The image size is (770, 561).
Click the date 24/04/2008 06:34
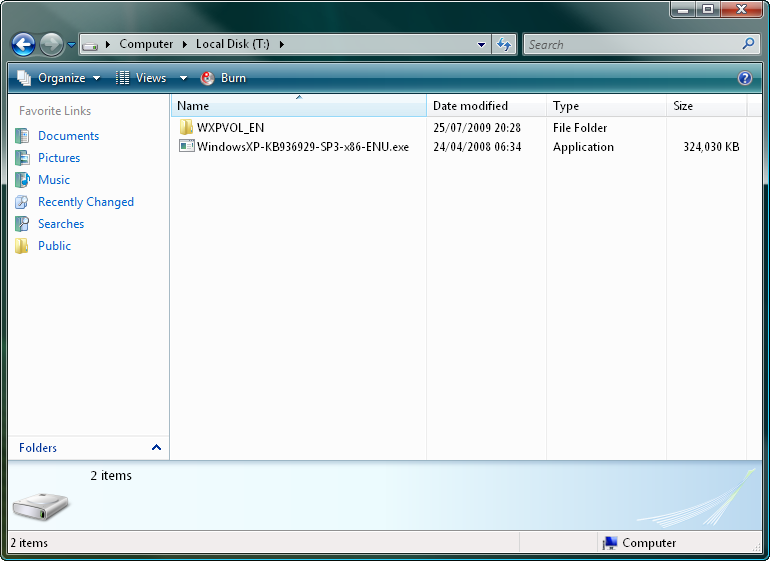tap(477, 147)
